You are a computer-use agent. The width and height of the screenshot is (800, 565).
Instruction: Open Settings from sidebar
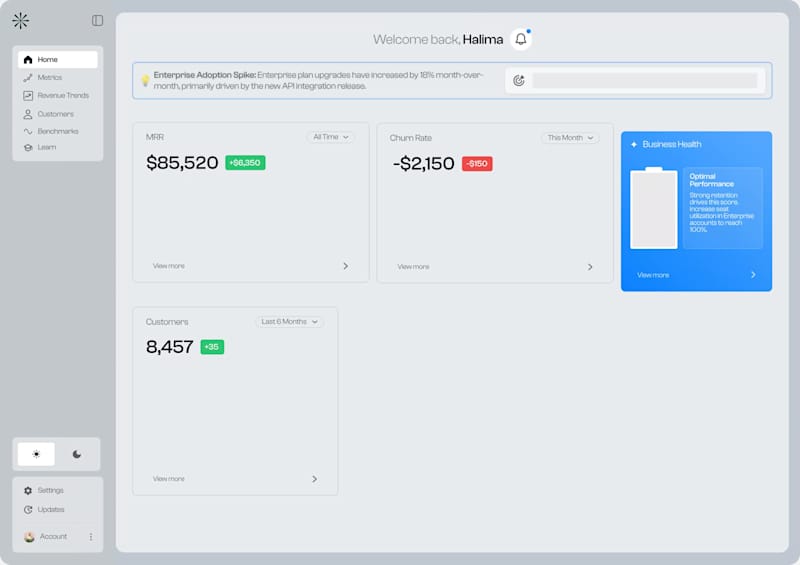pos(51,490)
